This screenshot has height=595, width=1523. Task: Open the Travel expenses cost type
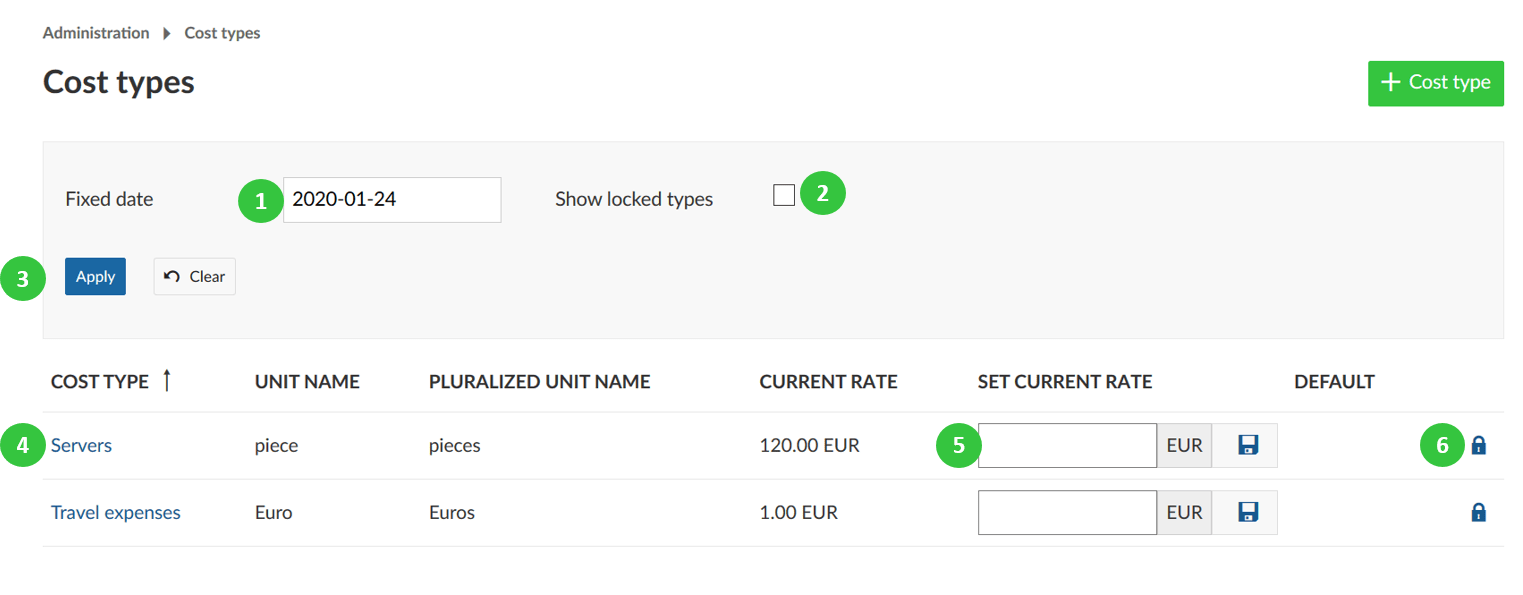(115, 512)
